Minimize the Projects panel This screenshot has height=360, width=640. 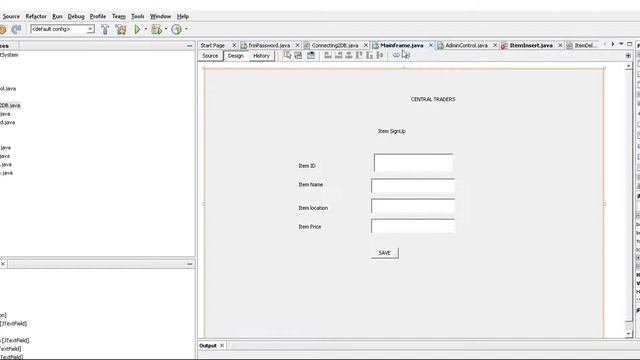[189, 46]
